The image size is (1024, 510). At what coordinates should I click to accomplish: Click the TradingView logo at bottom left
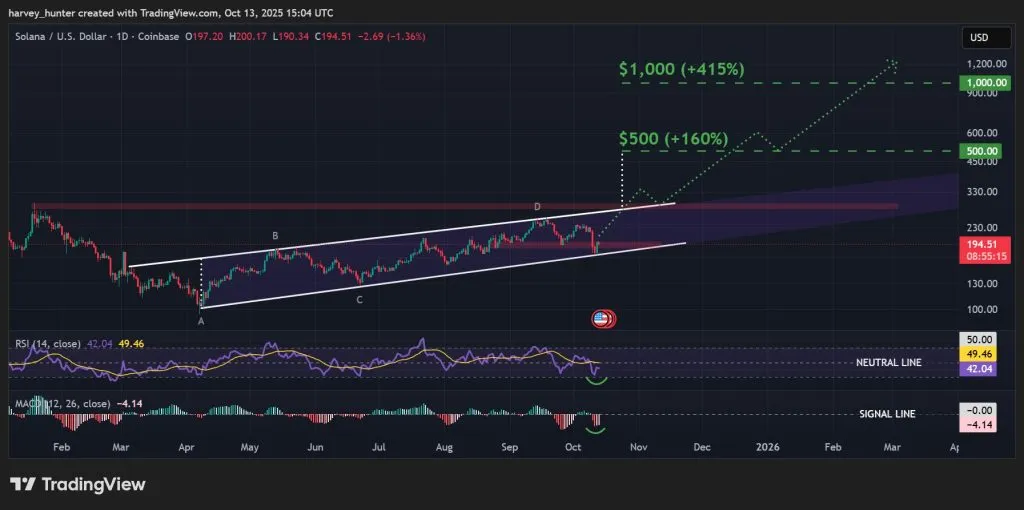point(78,485)
